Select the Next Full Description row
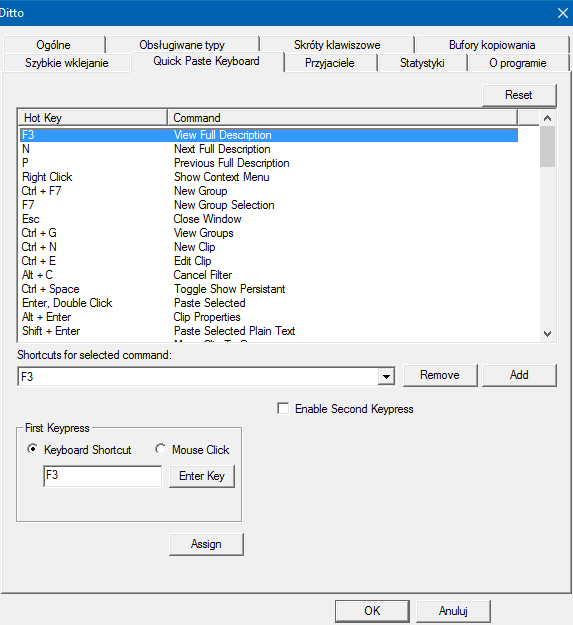 269,149
